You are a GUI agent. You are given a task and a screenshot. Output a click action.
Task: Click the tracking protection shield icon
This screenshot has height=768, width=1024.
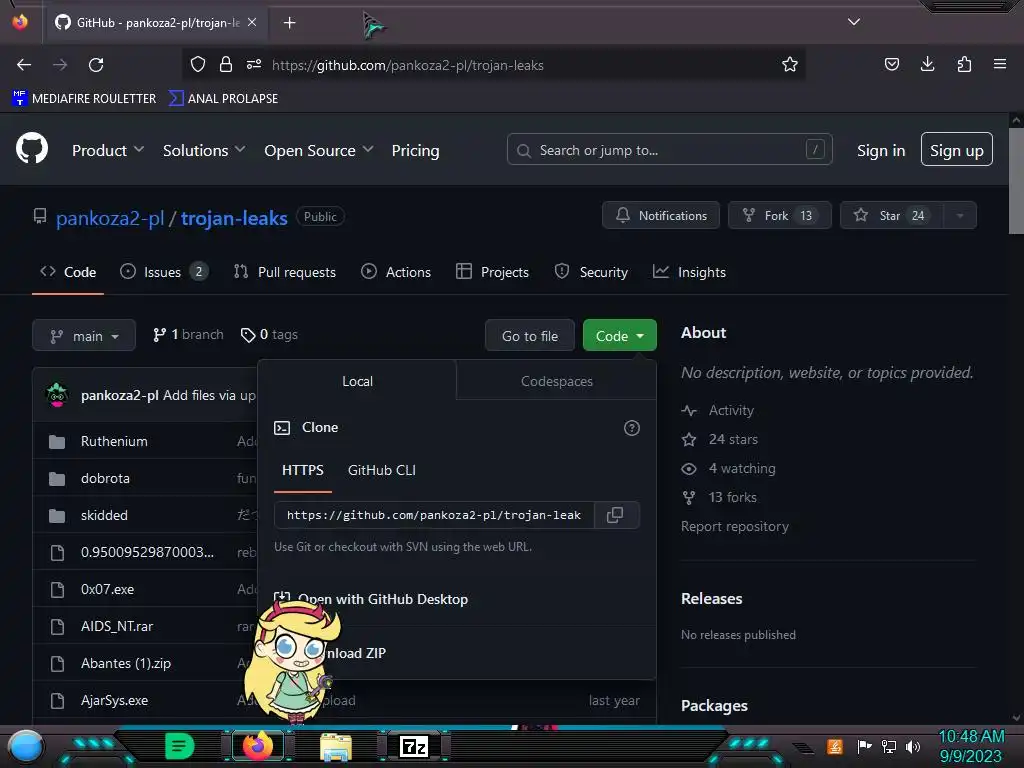click(x=198, y=64)
